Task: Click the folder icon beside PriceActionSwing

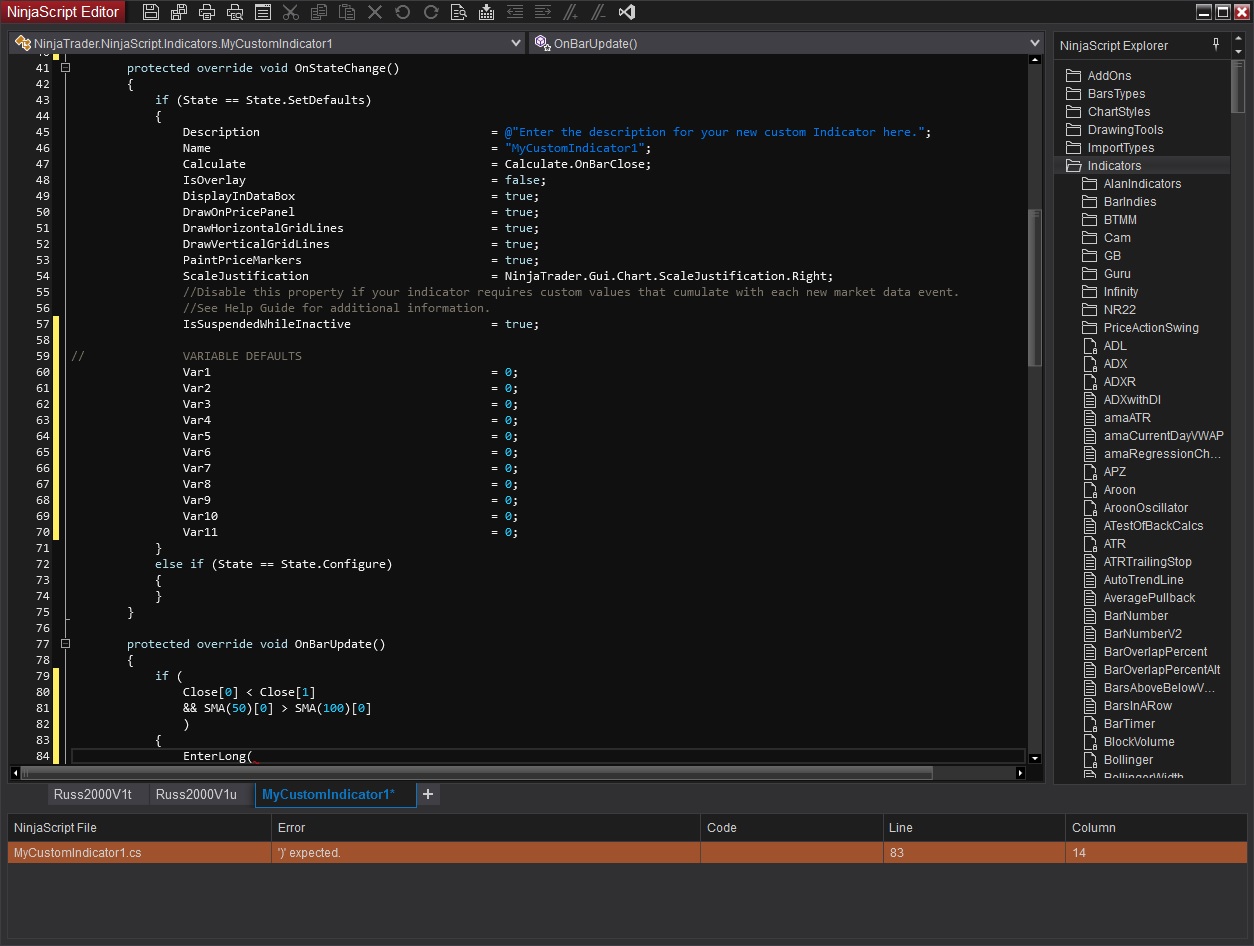Action: (1090, 328)
